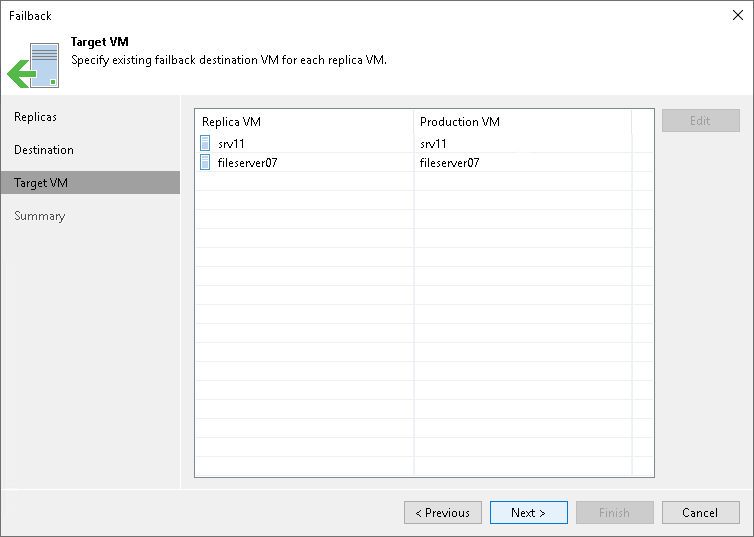Go to the Destination wizard step
This screenshot has width=754, height=537.
click(44, 150)
